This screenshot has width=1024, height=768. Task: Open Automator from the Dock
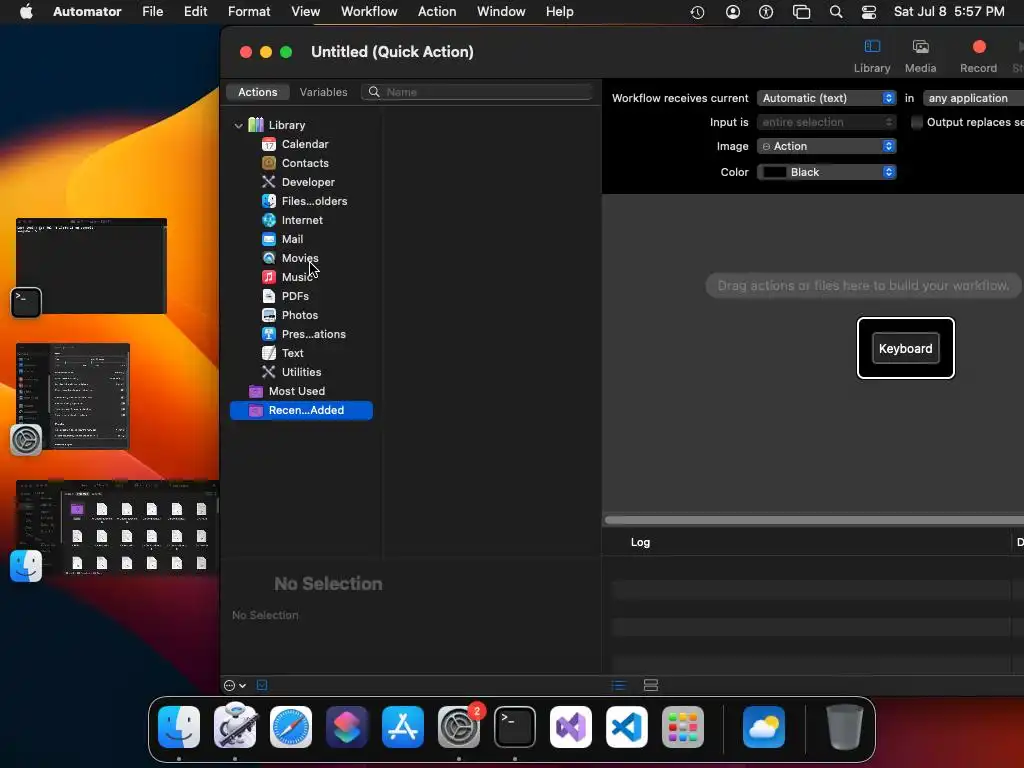(235, 726)
